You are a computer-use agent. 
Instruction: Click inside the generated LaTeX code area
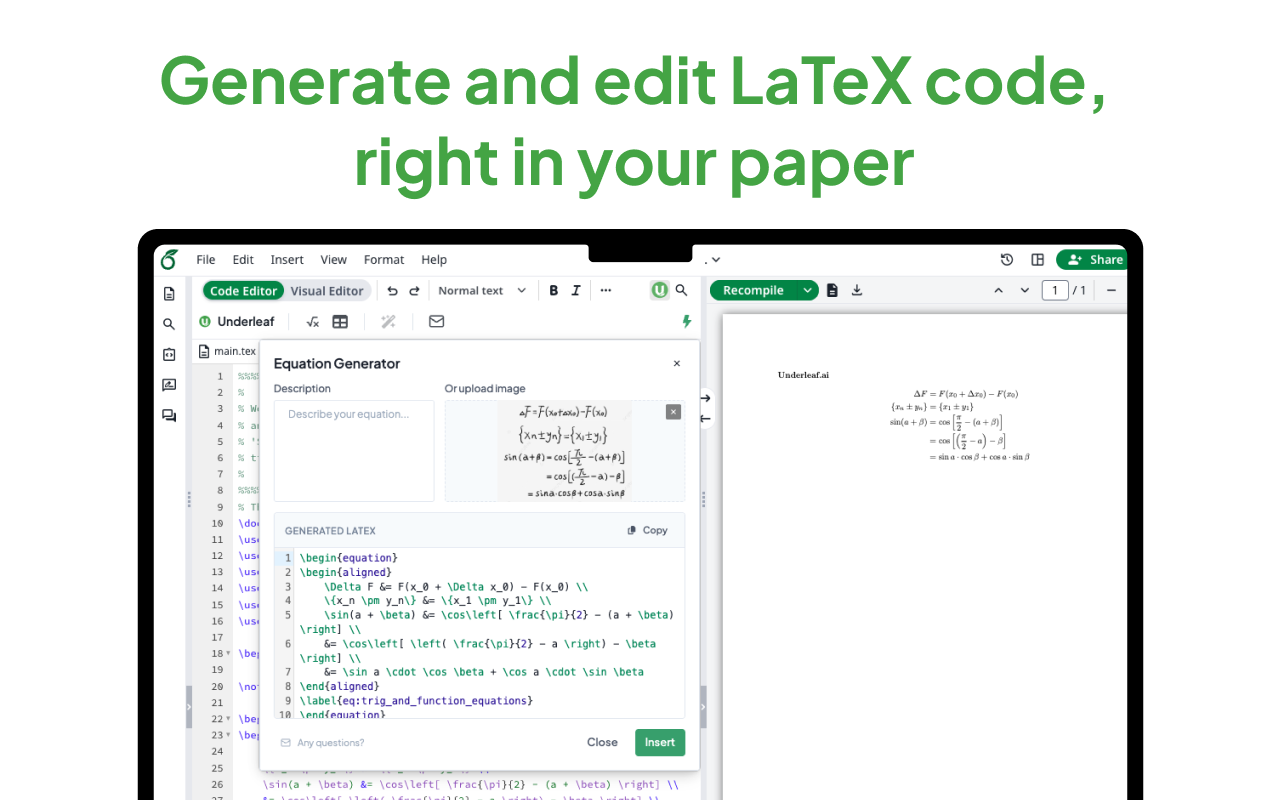pyautogui.click(x=479, y=633)
